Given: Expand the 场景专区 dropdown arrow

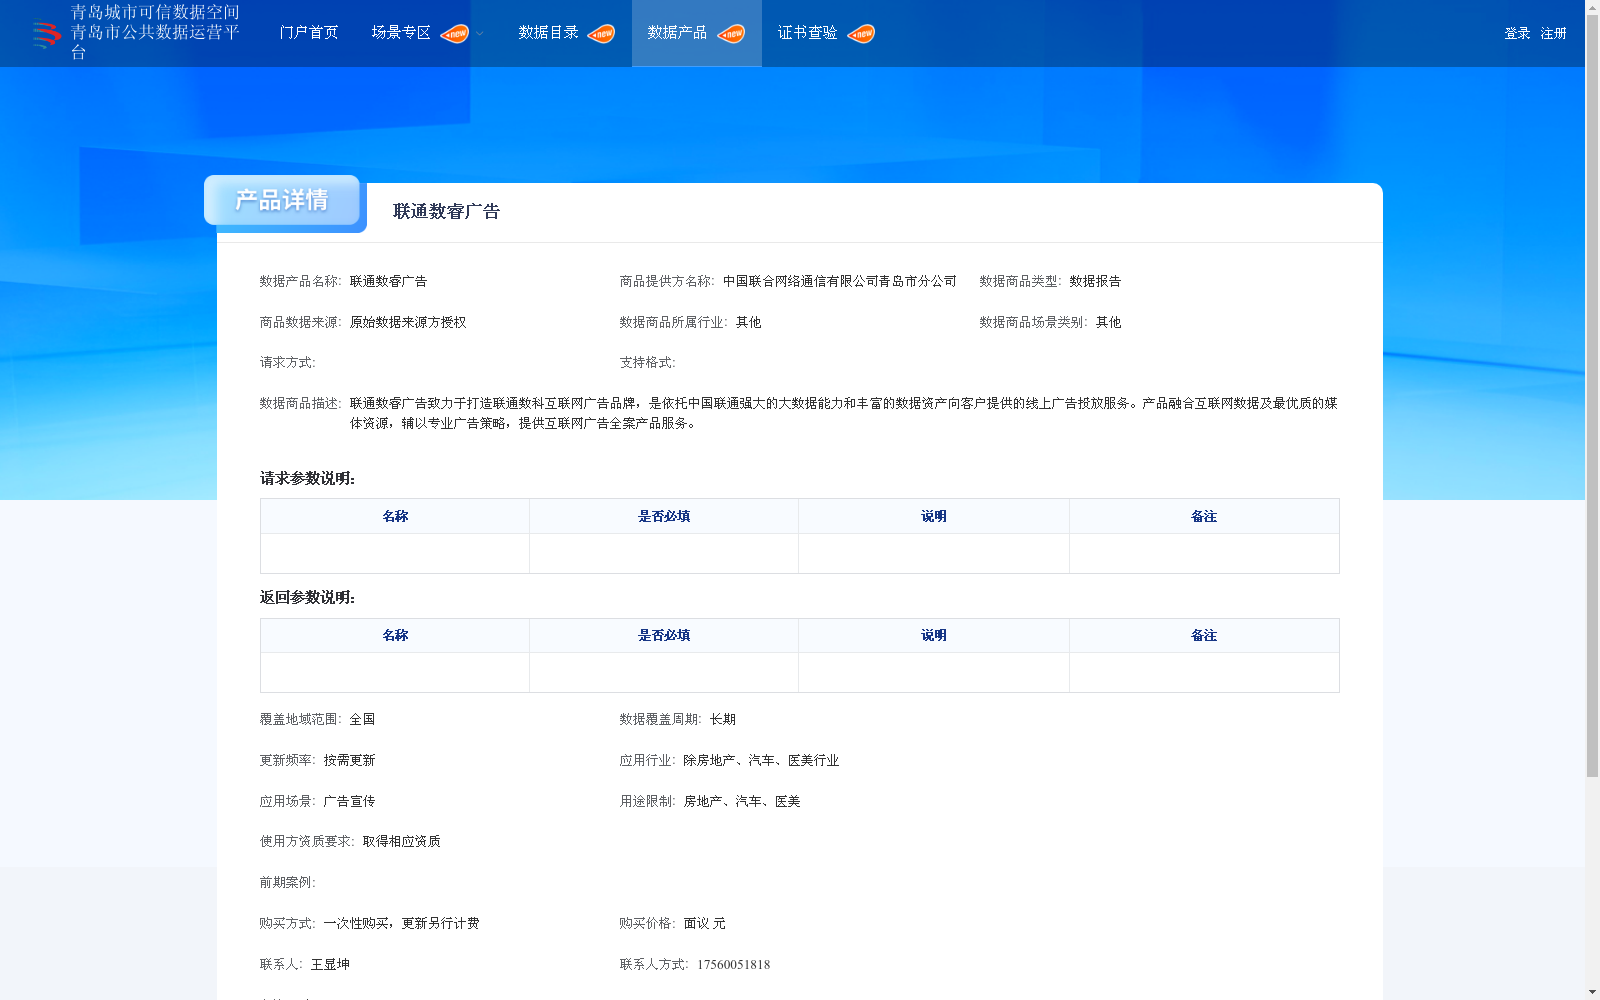Looking at the screenshot, I should pyautogui.click(x=480, y=34).
